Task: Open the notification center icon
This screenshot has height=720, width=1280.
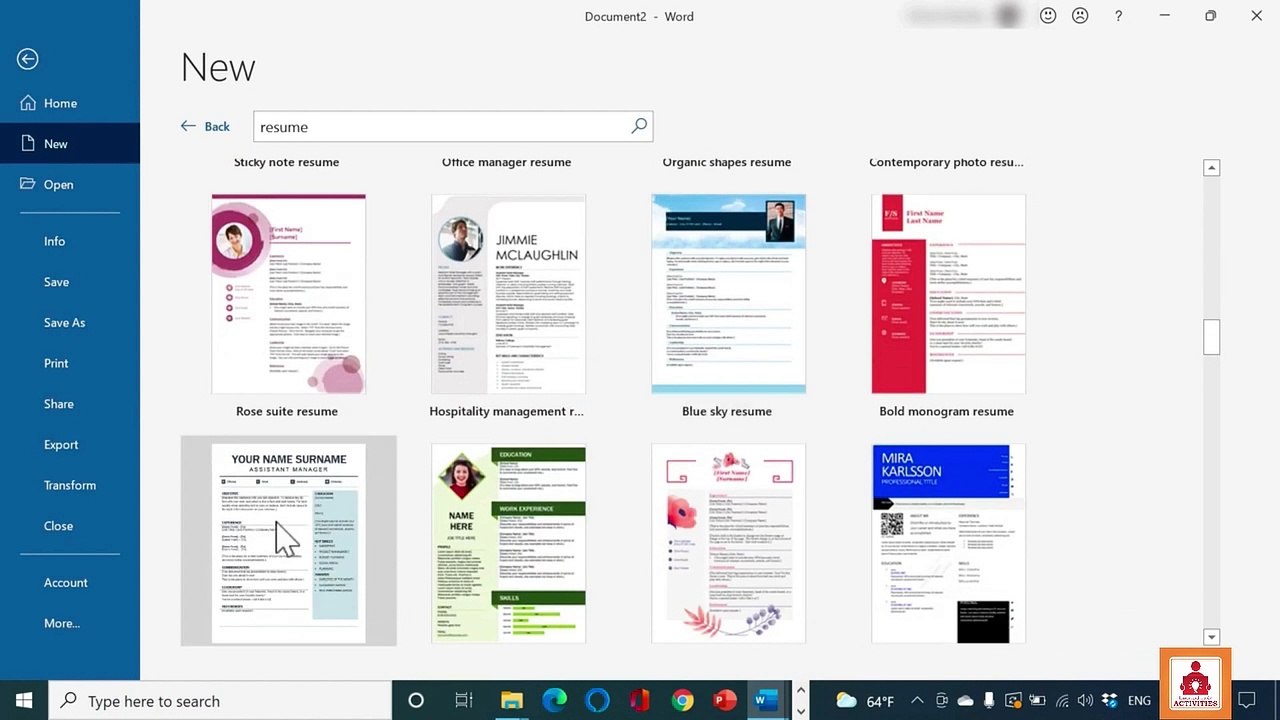Action: (1246, 700)
